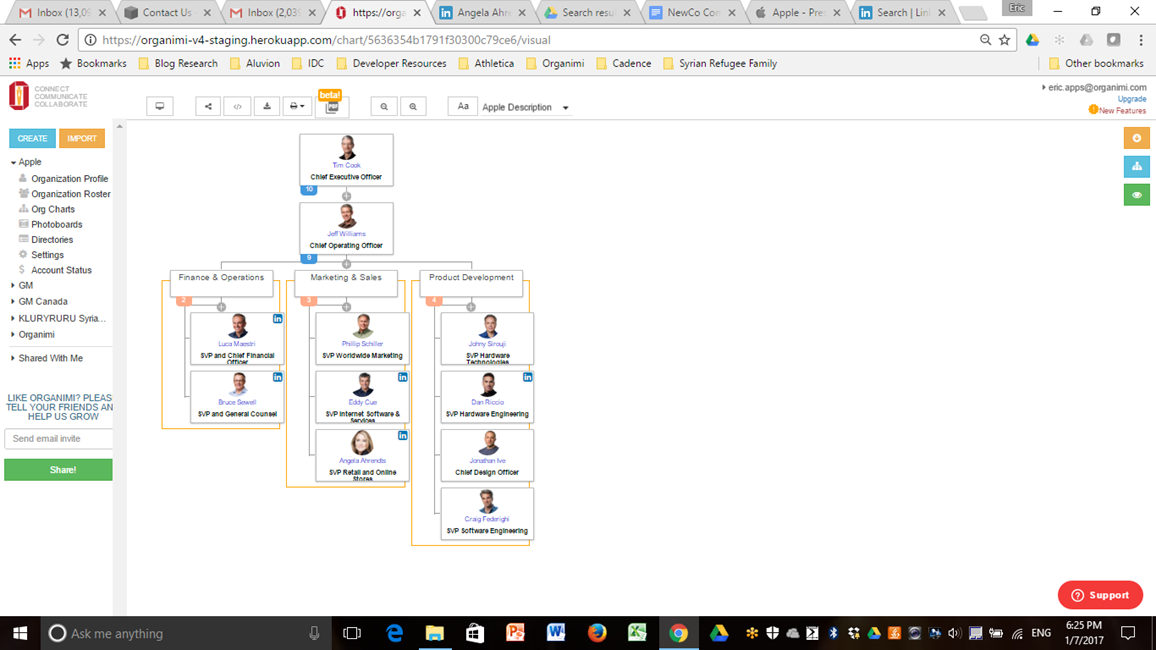Switch to the Angela Ahrendts LinkedIn browser tab
Image resolution: width=1156 pixels, height=650 pixels.
click(x=484, y=13)
